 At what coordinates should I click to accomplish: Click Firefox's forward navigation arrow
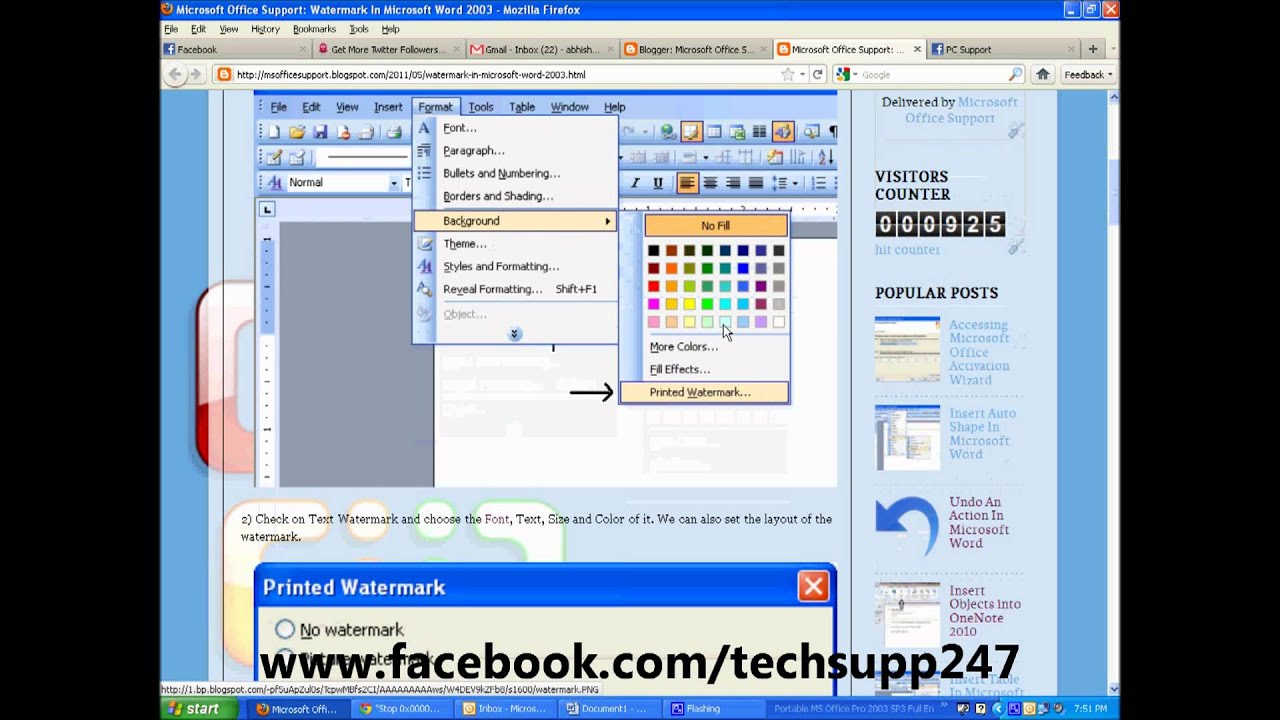pos(197,74)
